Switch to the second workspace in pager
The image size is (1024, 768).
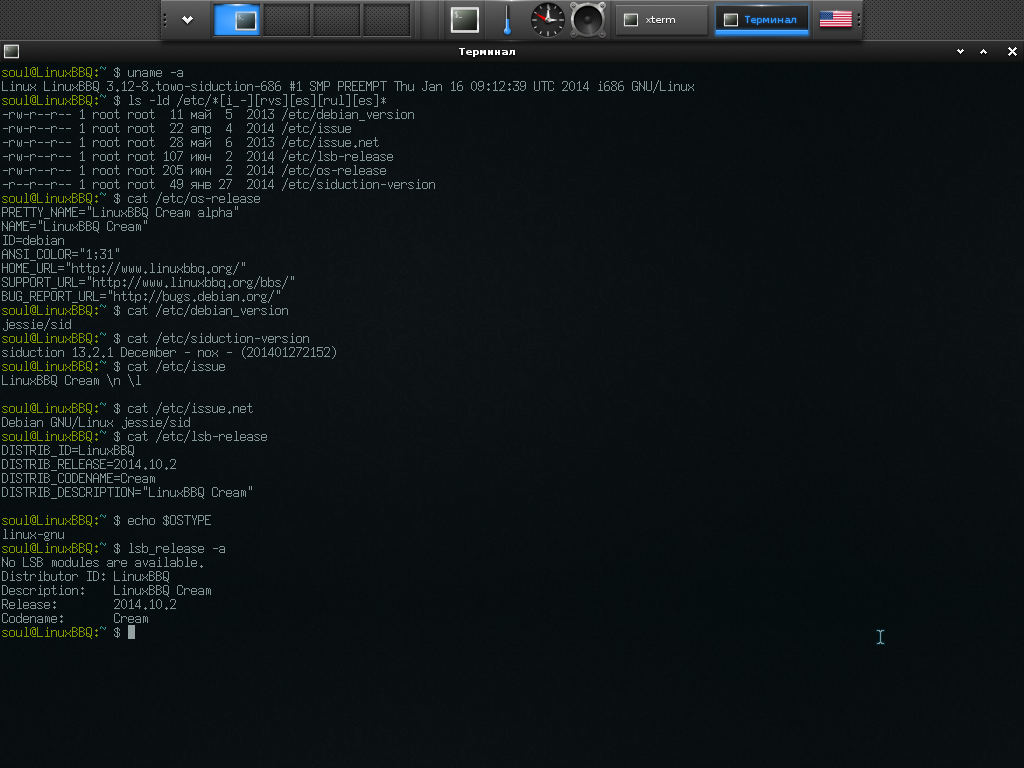point(287,20)
